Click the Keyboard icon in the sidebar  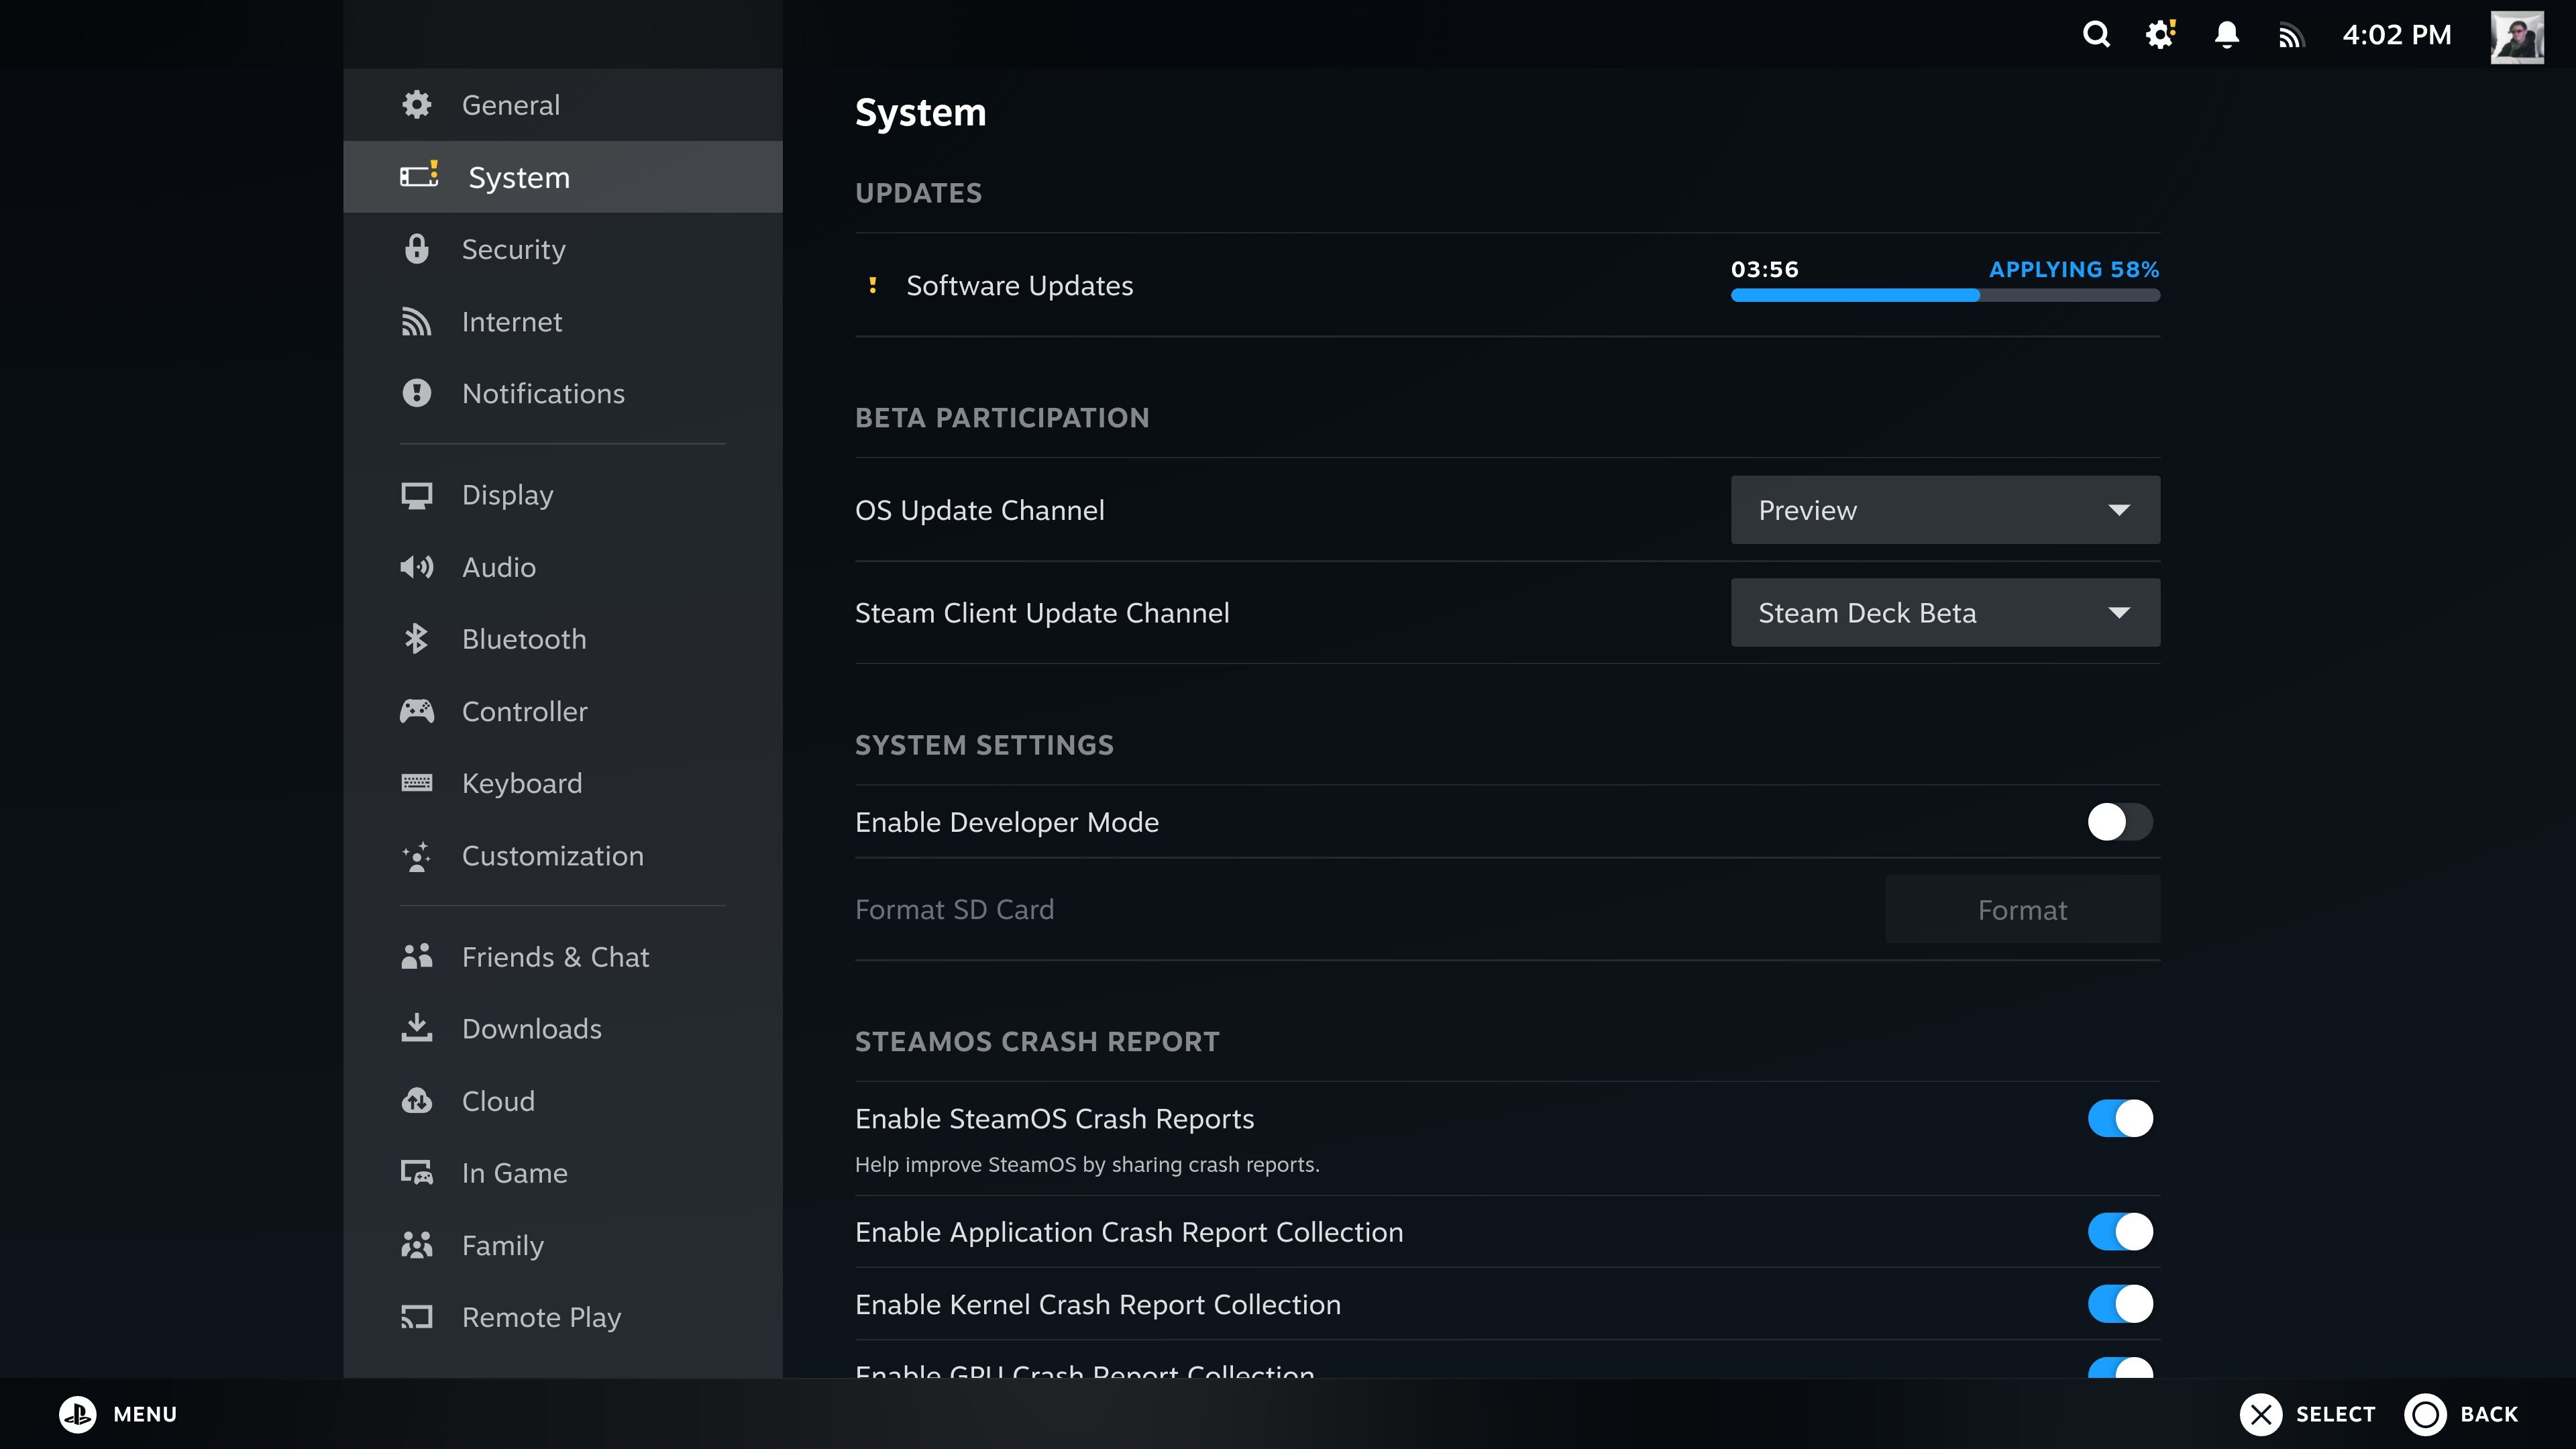coord(416,783)
